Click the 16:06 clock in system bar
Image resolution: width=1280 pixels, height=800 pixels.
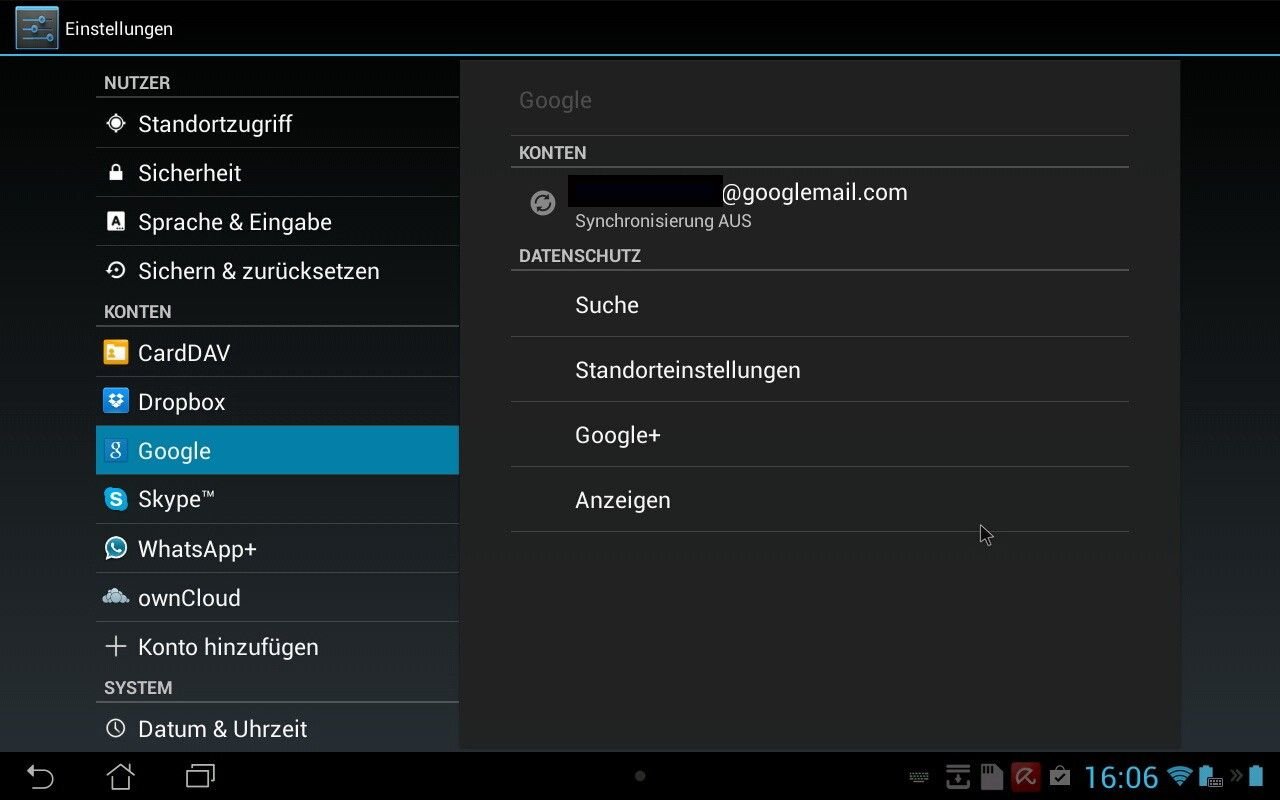1121,777
